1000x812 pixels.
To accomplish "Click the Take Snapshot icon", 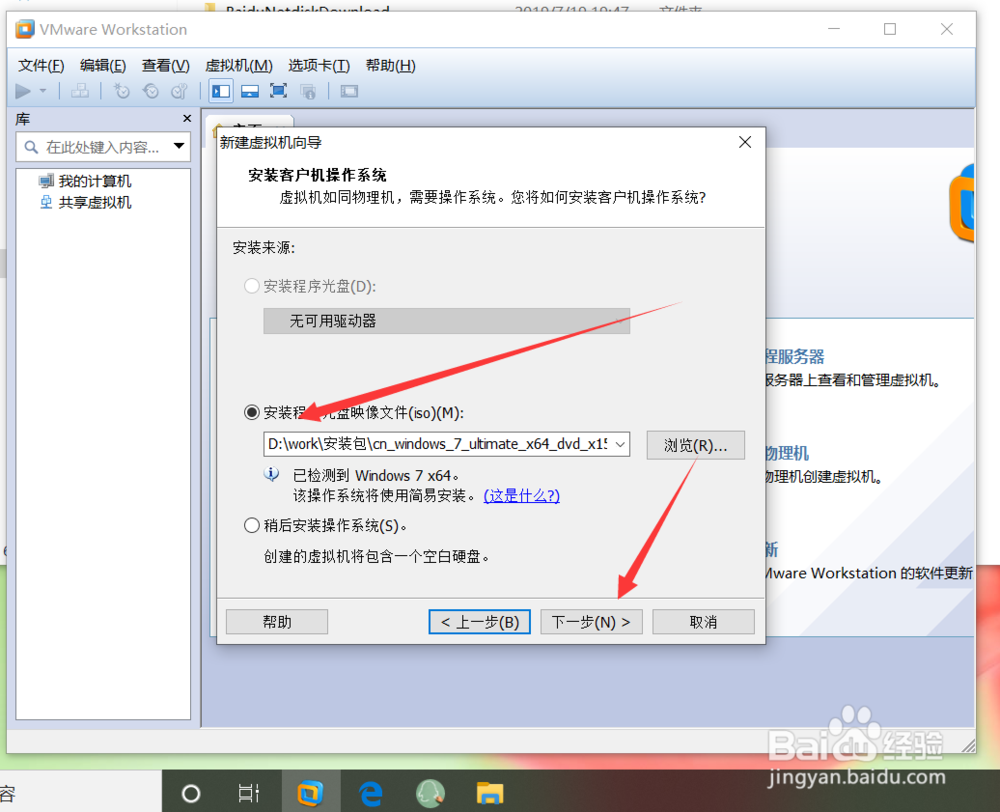I will tap(121, 91).
